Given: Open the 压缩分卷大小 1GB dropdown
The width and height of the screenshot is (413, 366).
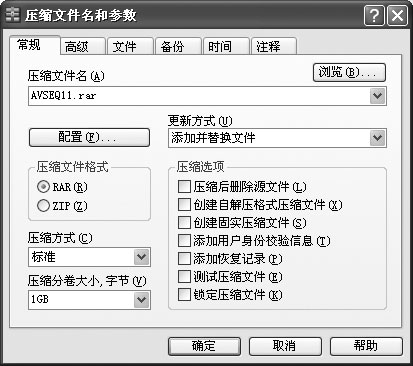Looking at the screenshot, I should pos(141,300).
